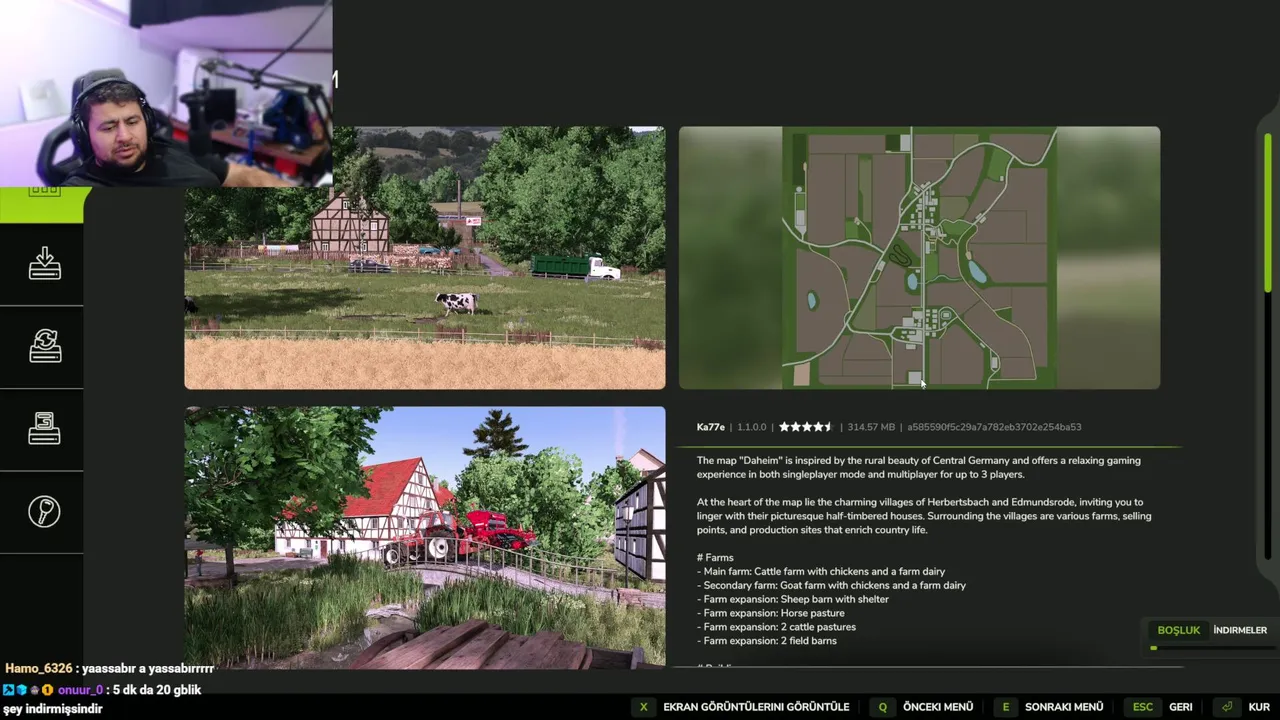Click Farm expansion: Horse pasture line
The image size is (1280, 720).
point(771,613)
